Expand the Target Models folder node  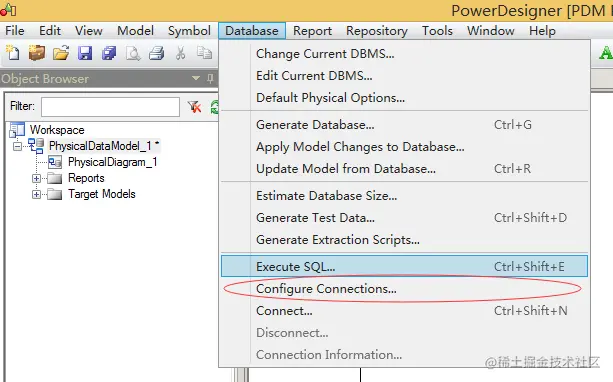pyautogui.click(x=36, y=194)
